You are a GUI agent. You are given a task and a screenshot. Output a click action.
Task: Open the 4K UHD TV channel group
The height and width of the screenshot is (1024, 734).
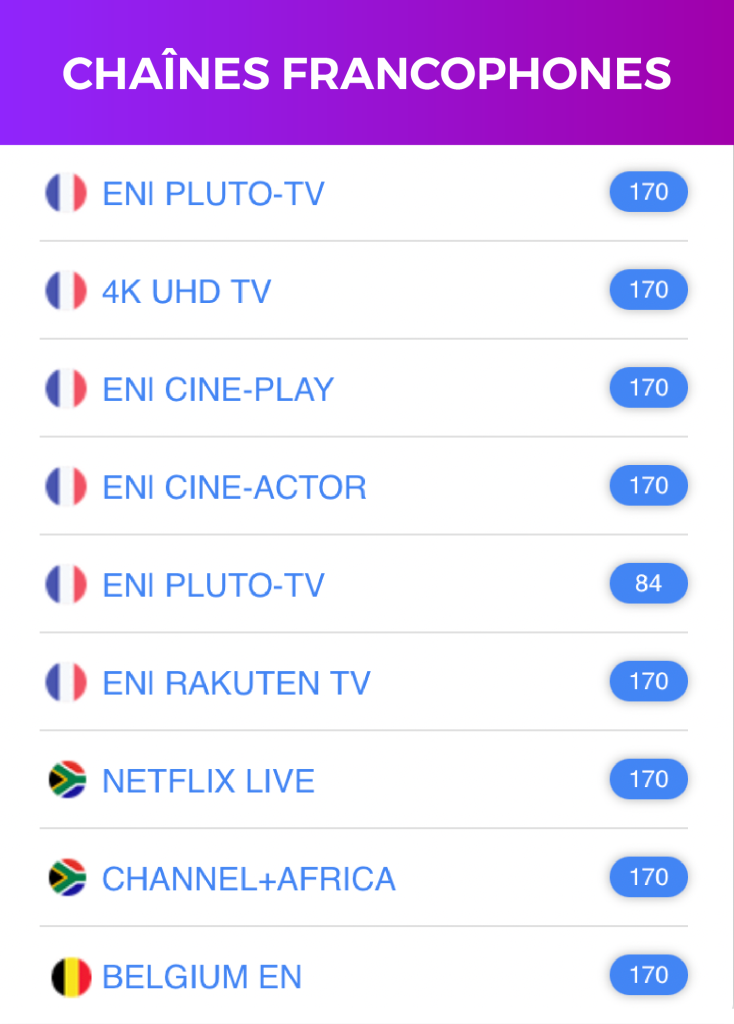(187, 292)
